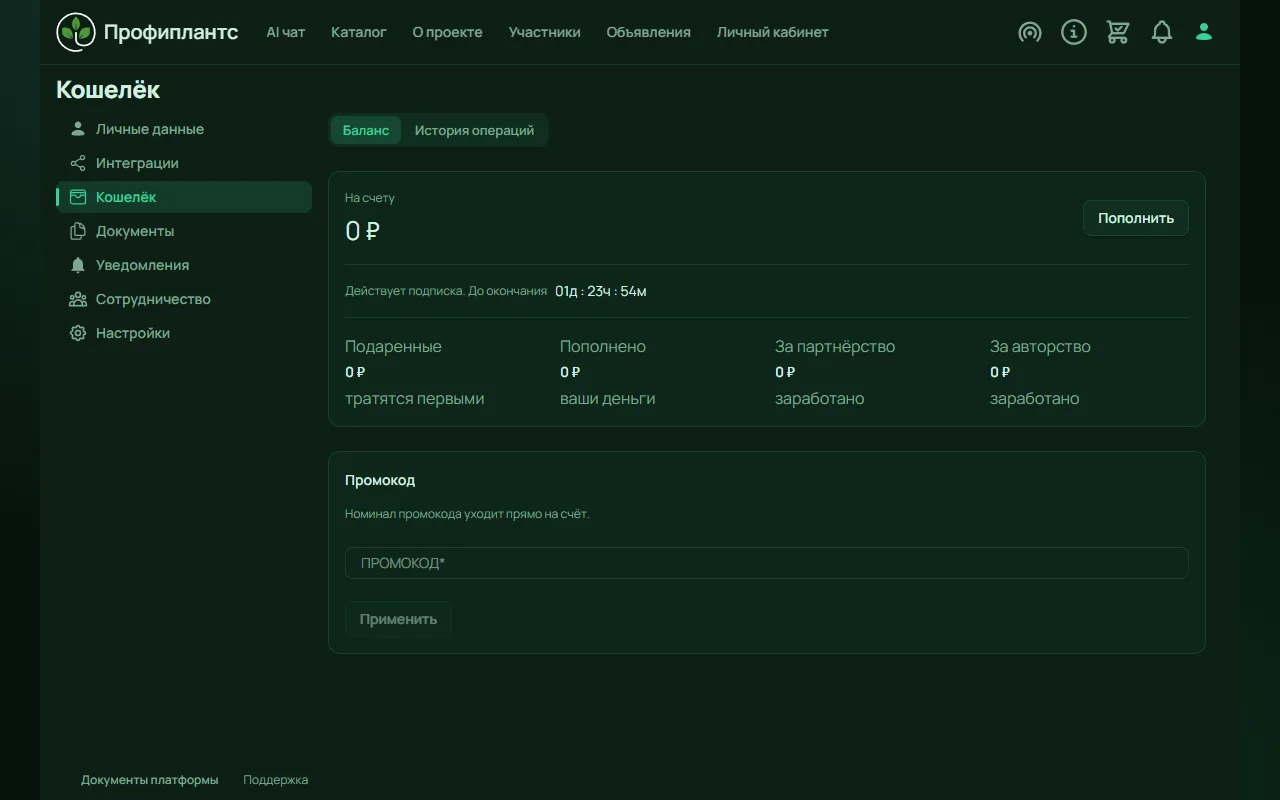Go to Личный кабинет

pos(772,32)
